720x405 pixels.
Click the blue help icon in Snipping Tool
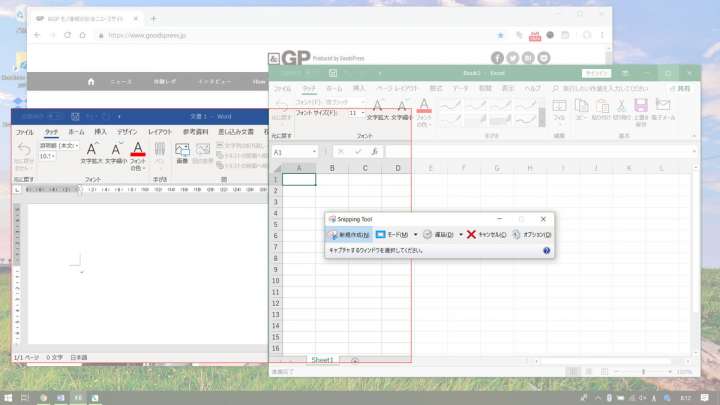coord(546,250)
